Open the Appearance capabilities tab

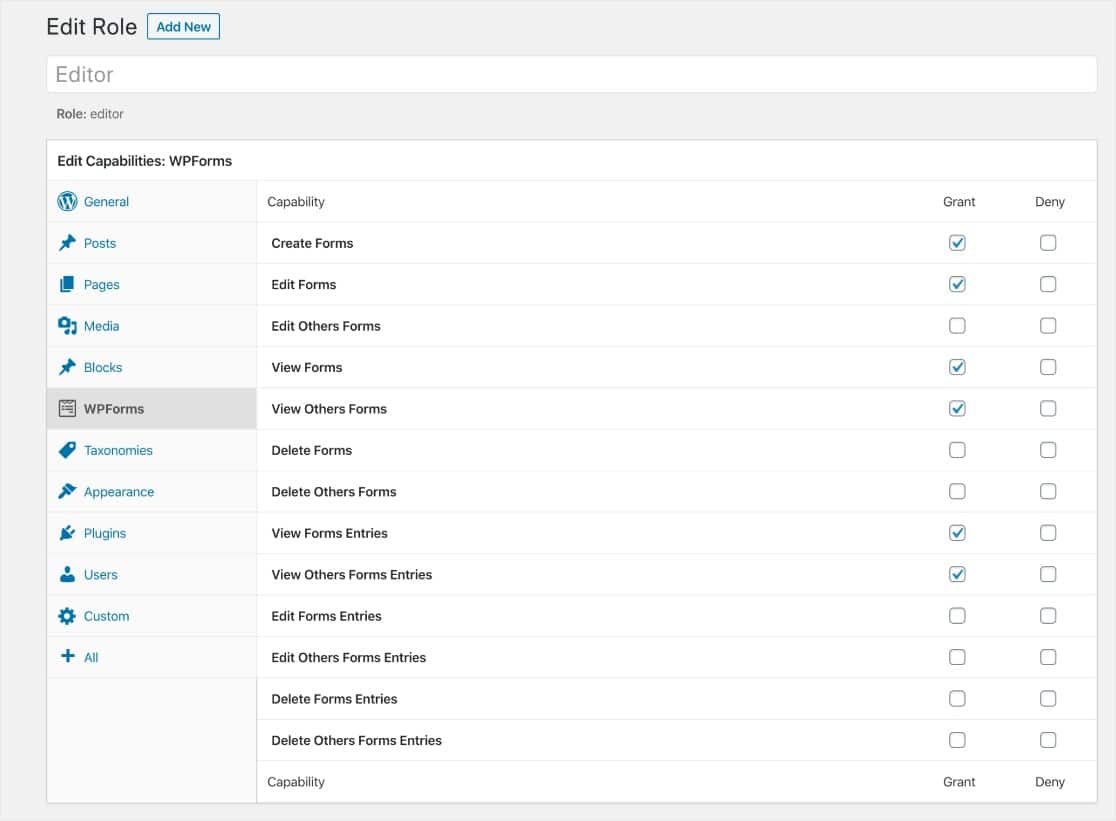tap(152, 492)
